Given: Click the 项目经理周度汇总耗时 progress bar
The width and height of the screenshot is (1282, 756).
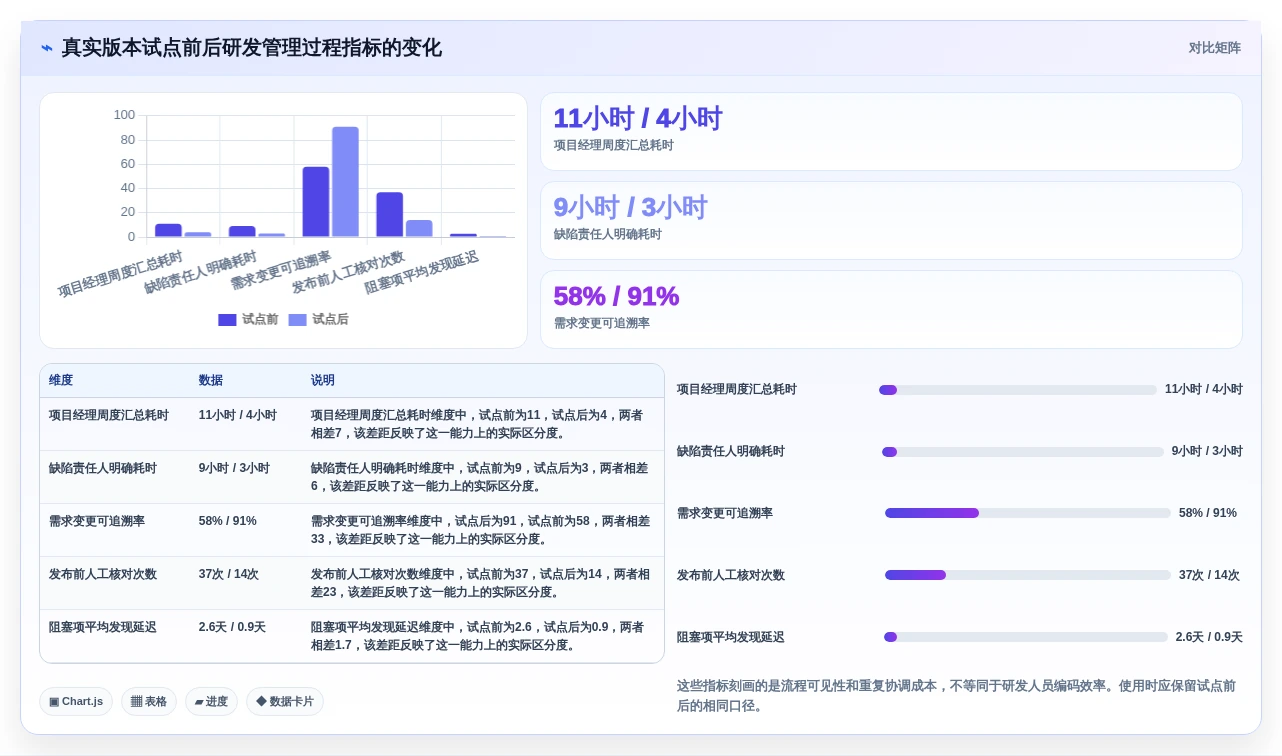Looking at the screenshot, I should (1018, 390).
